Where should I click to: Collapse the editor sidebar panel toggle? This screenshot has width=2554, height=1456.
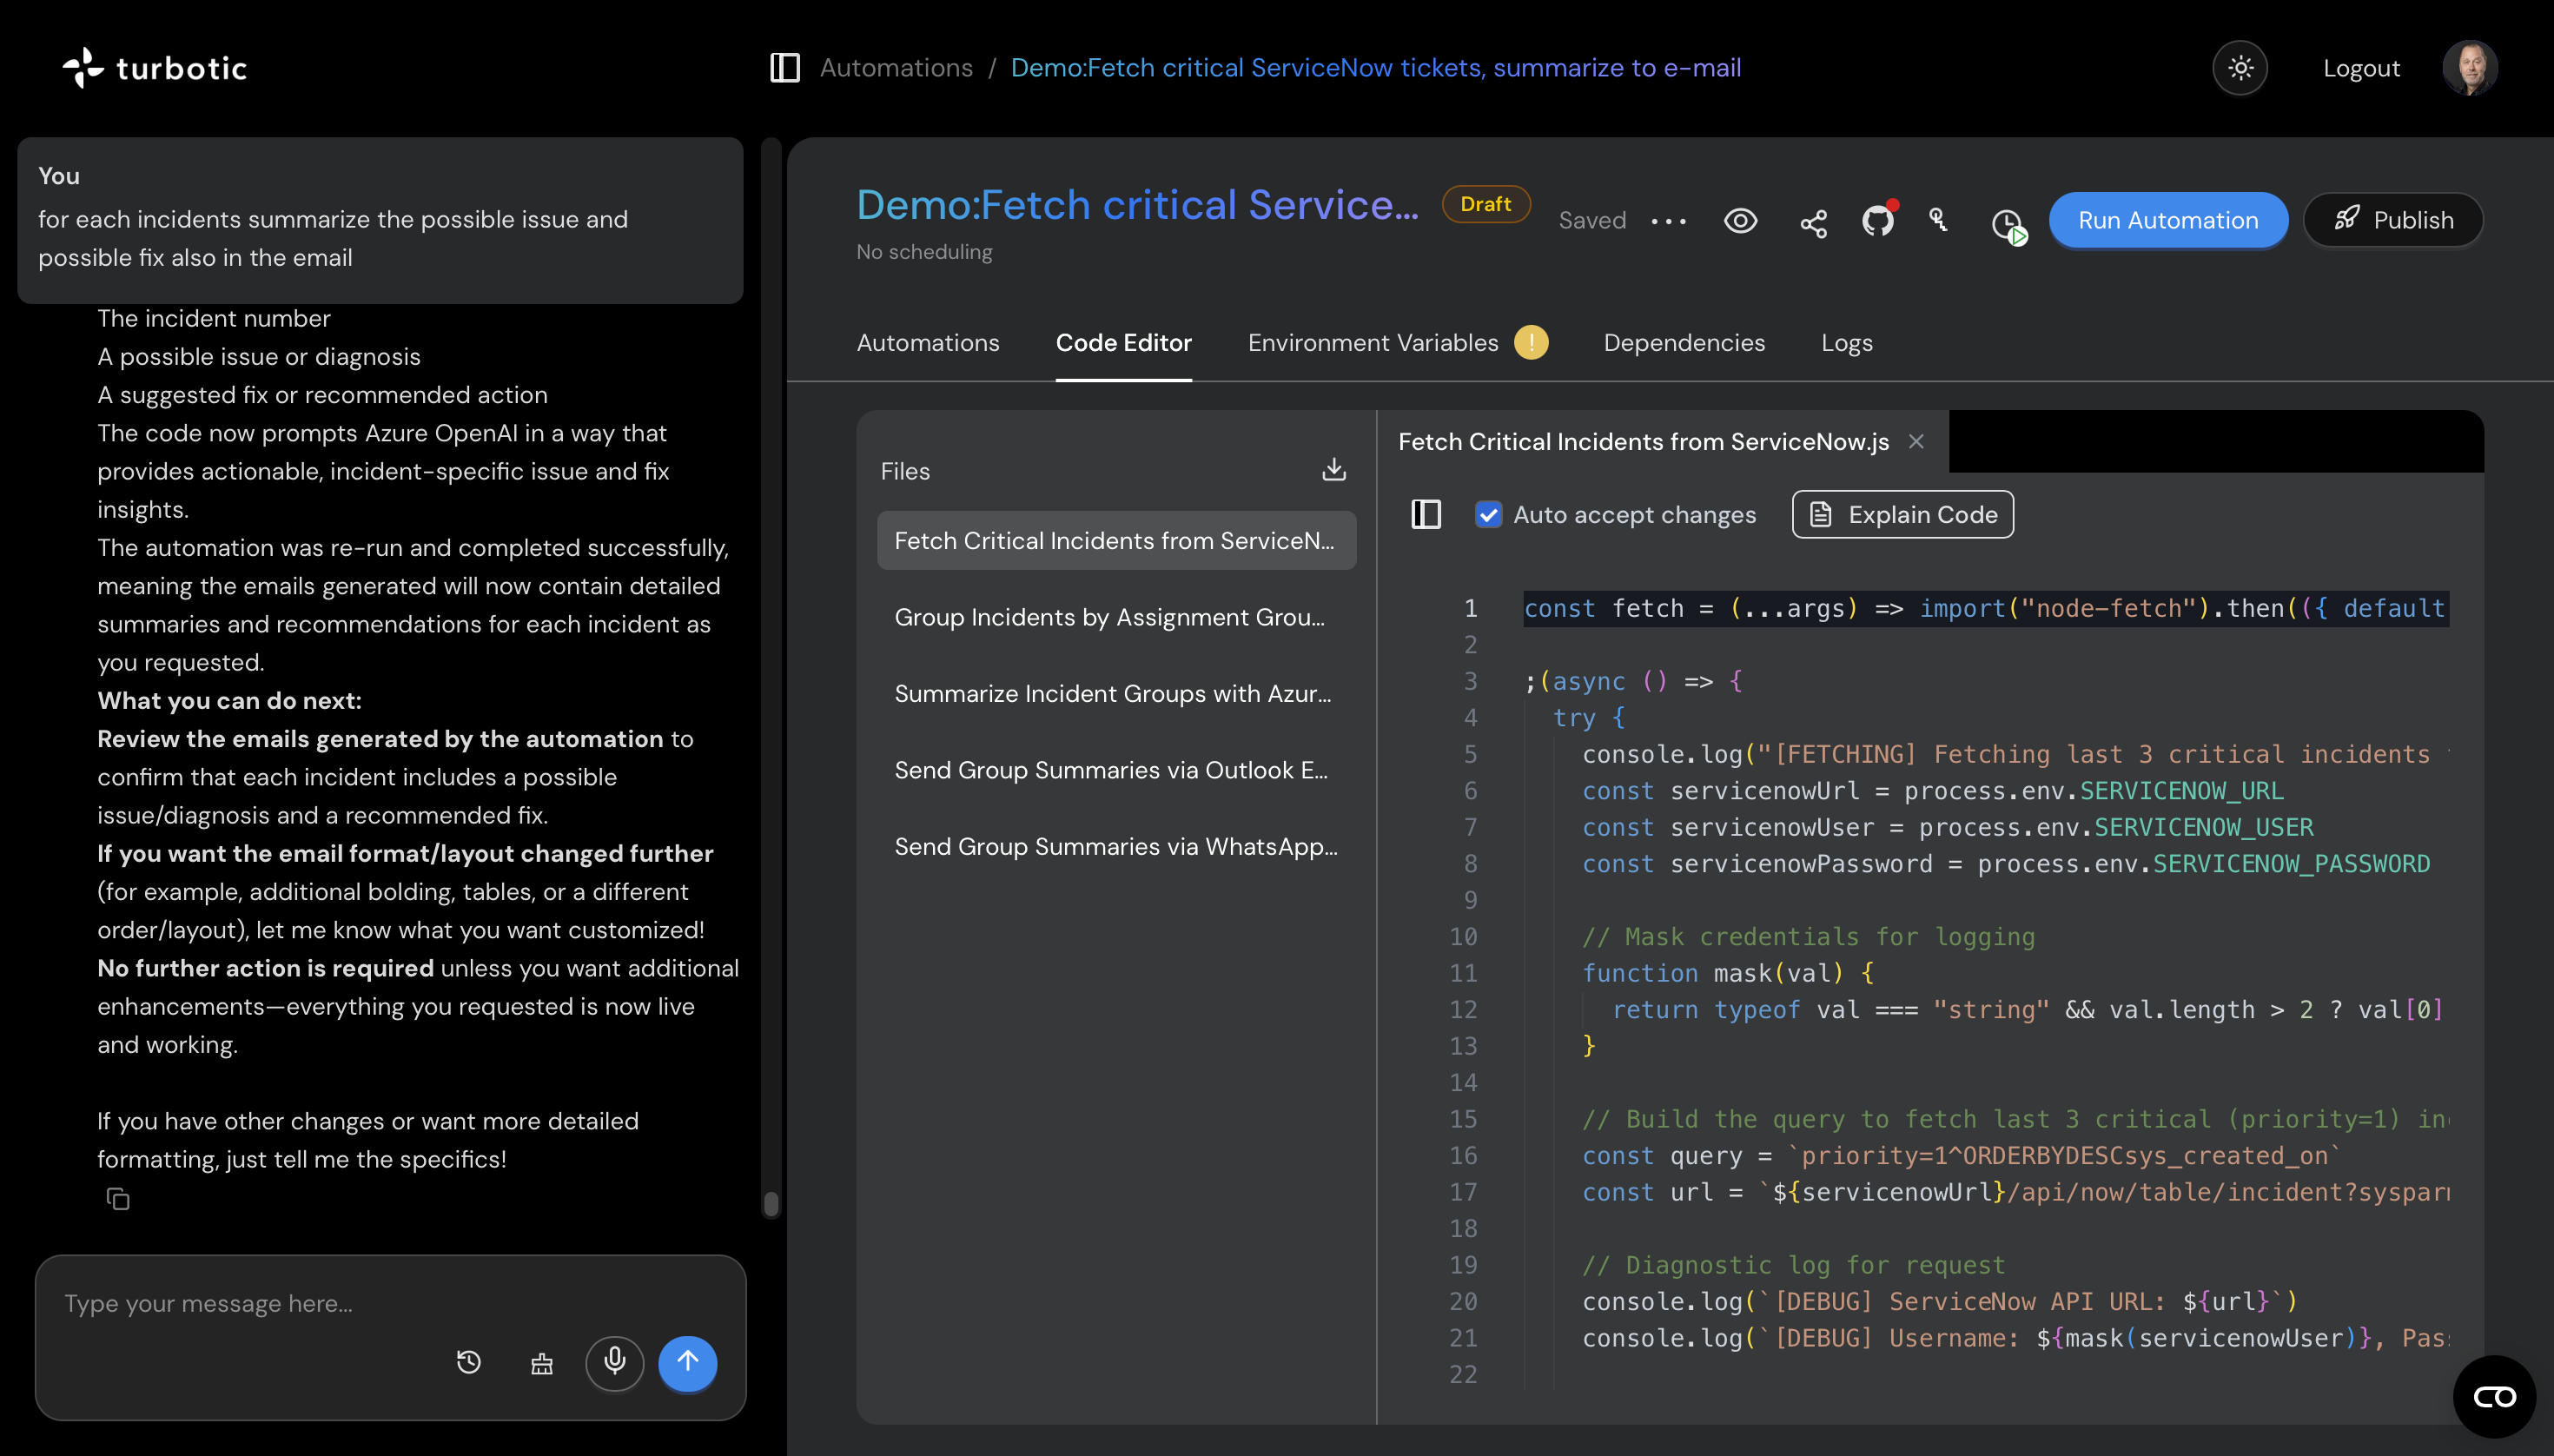(x=1425, y=514)
